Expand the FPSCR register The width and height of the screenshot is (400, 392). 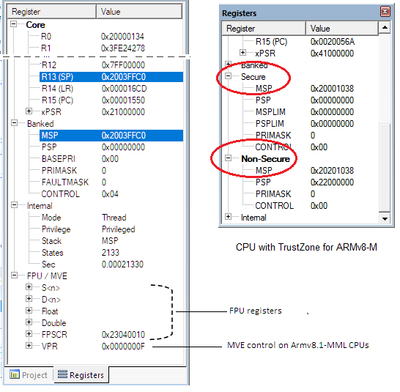pos(29,334)
